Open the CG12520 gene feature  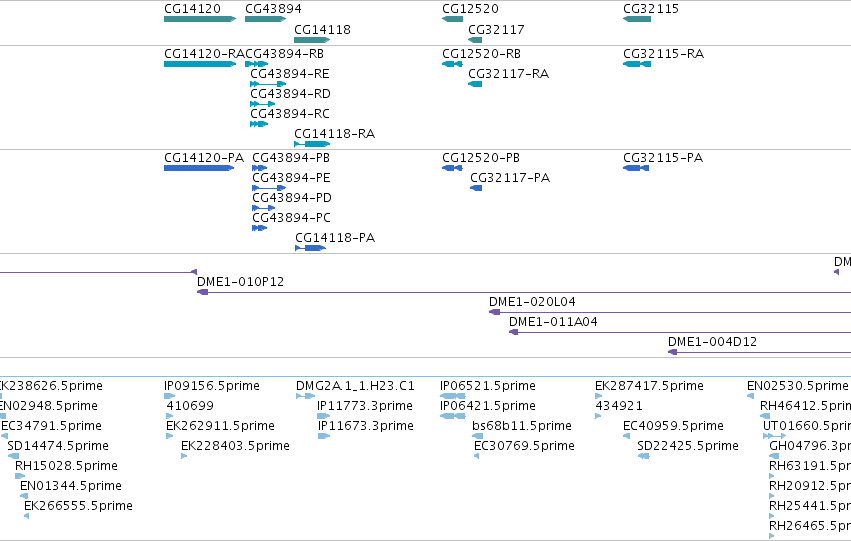[x=452, y=19]
